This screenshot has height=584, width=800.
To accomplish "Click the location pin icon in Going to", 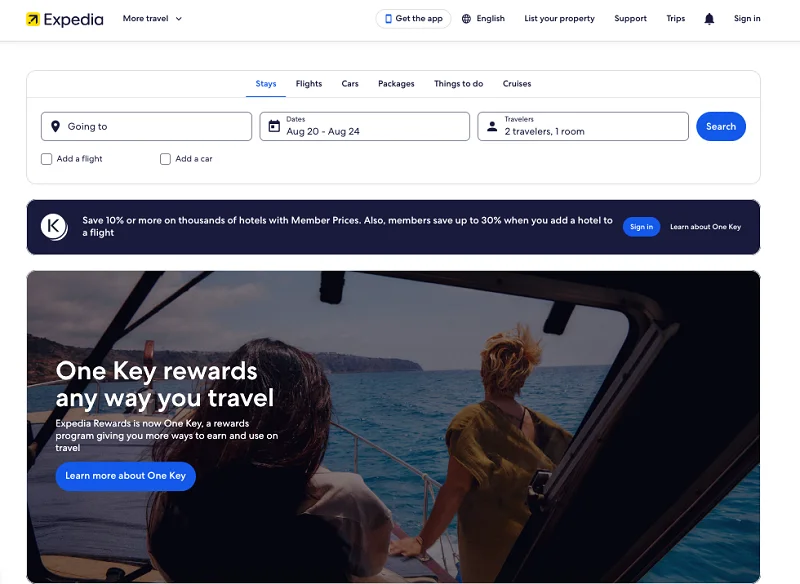I will point(56,126).
